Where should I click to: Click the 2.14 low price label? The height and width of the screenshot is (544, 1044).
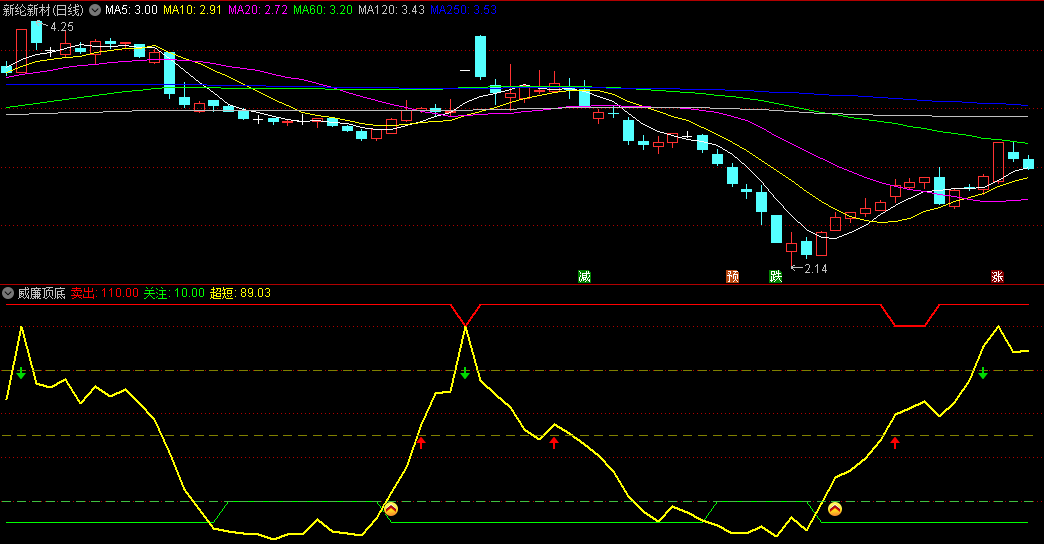[x=816, y=268]
